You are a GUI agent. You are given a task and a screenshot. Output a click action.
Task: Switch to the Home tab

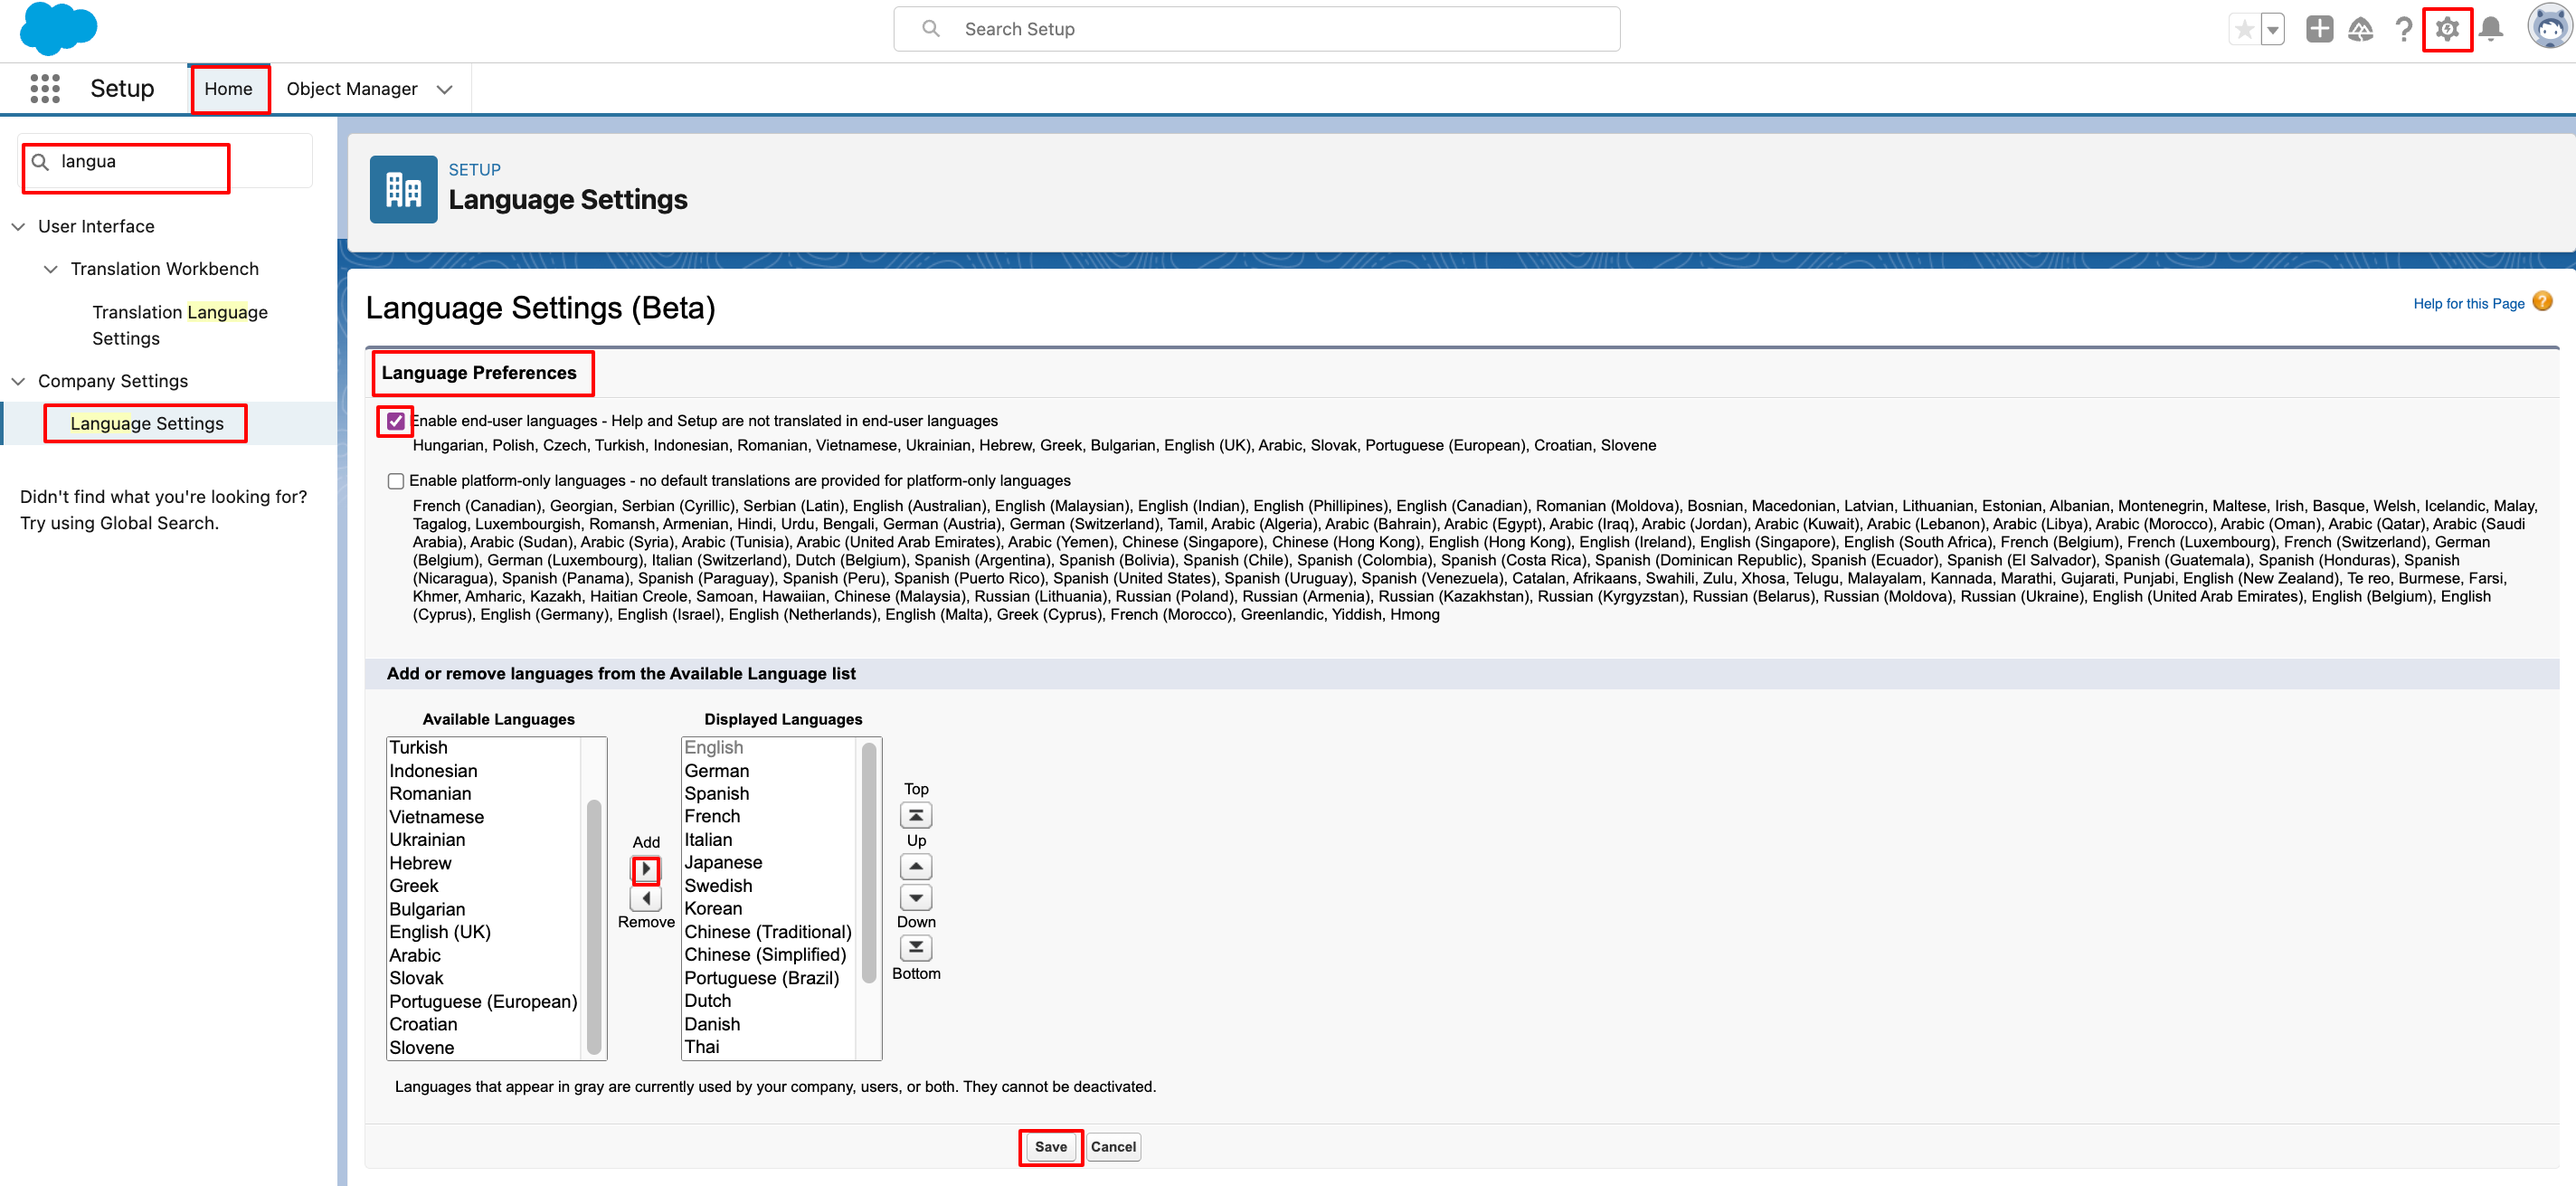[228, 89]
